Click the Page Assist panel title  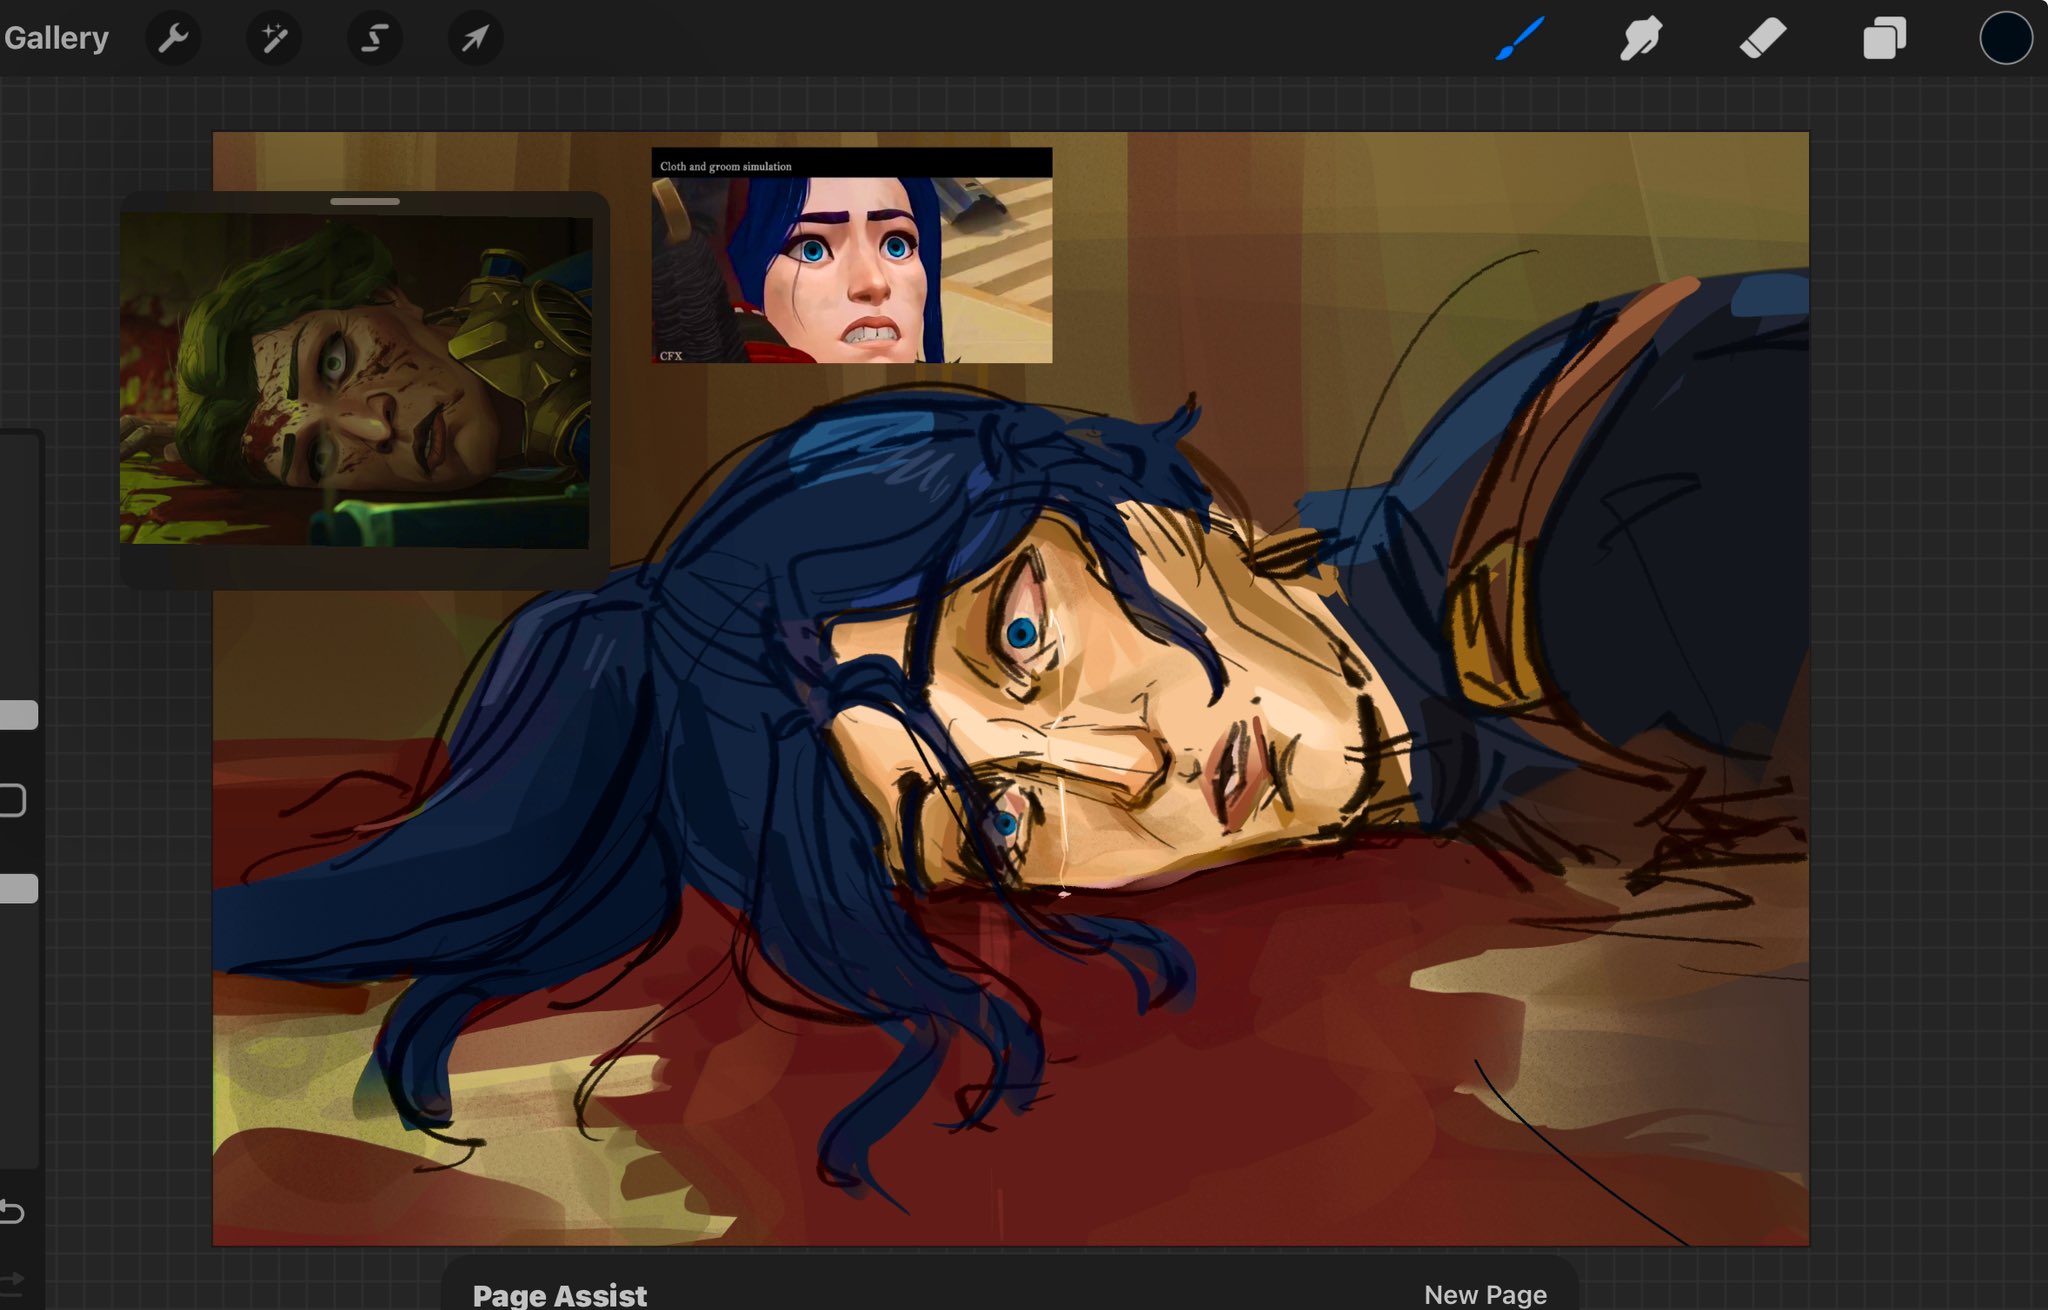(x=559, y=1294)
